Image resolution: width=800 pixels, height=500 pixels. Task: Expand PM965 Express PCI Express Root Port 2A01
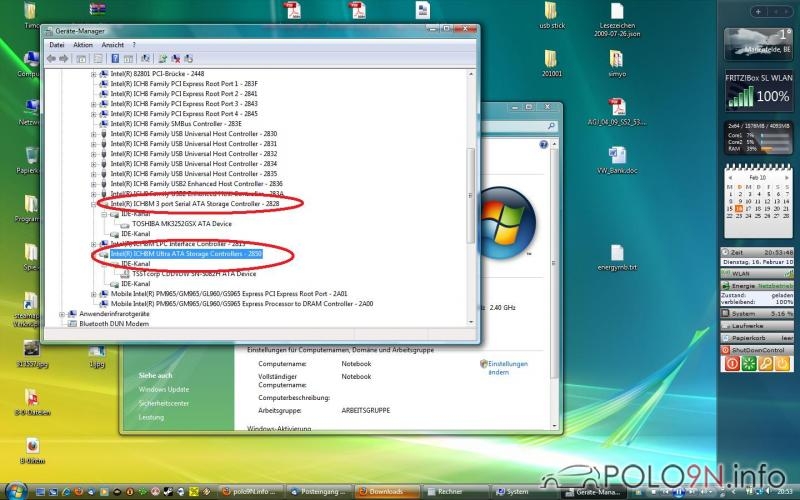(x=93, y=294)
